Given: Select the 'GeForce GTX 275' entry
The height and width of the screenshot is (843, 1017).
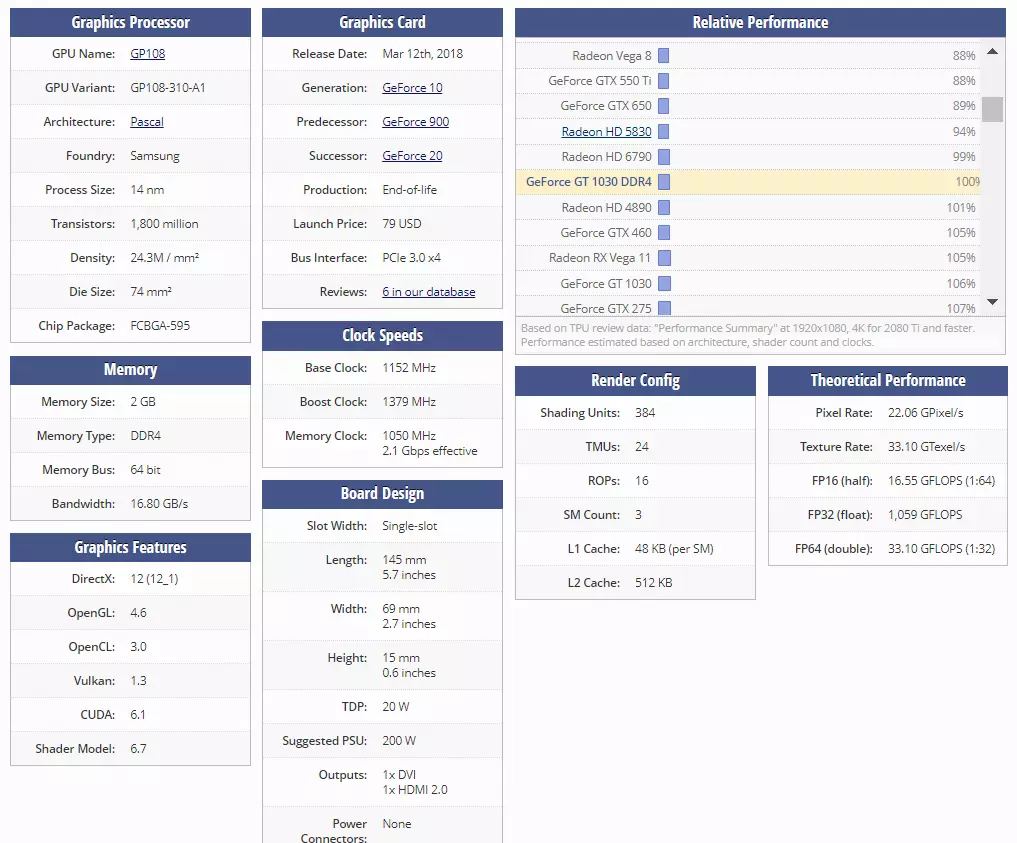Looking at the screenshot, I should pos(606,309).
